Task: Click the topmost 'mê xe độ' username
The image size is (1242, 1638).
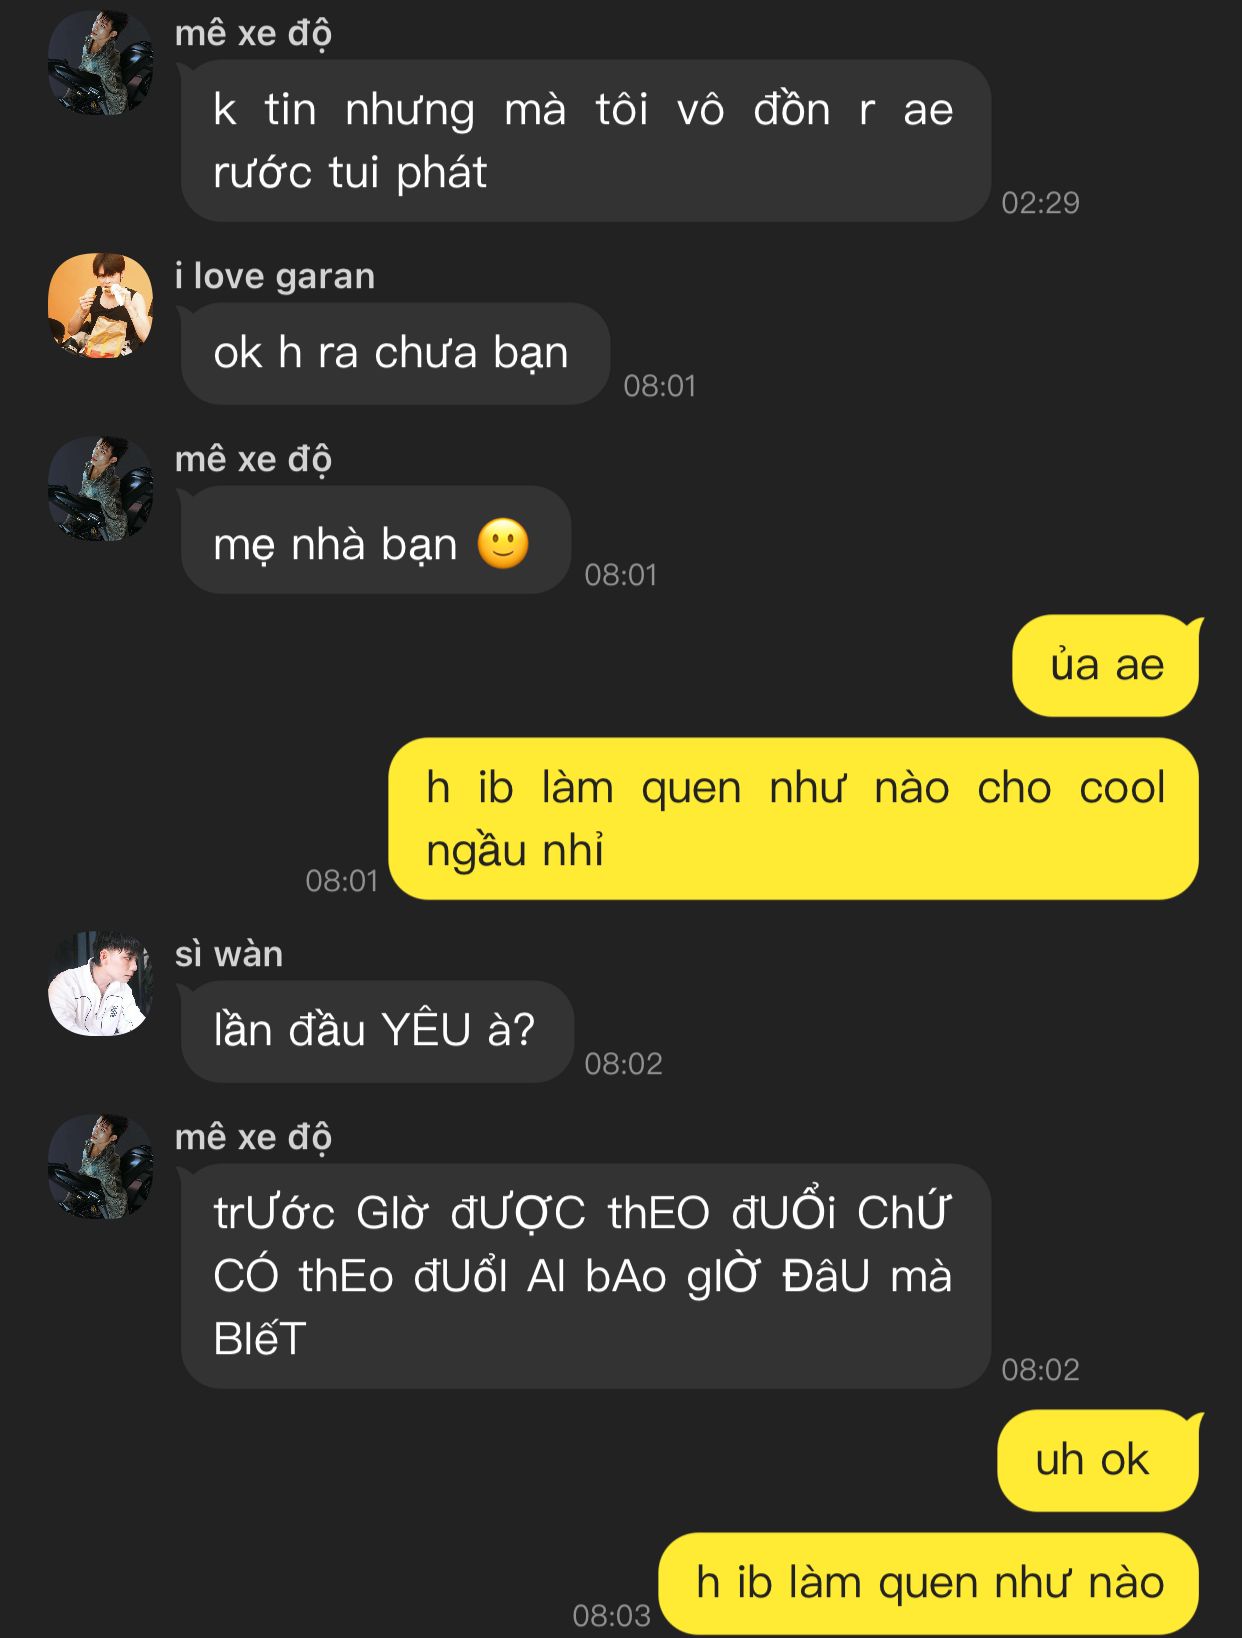Action: 253,34
